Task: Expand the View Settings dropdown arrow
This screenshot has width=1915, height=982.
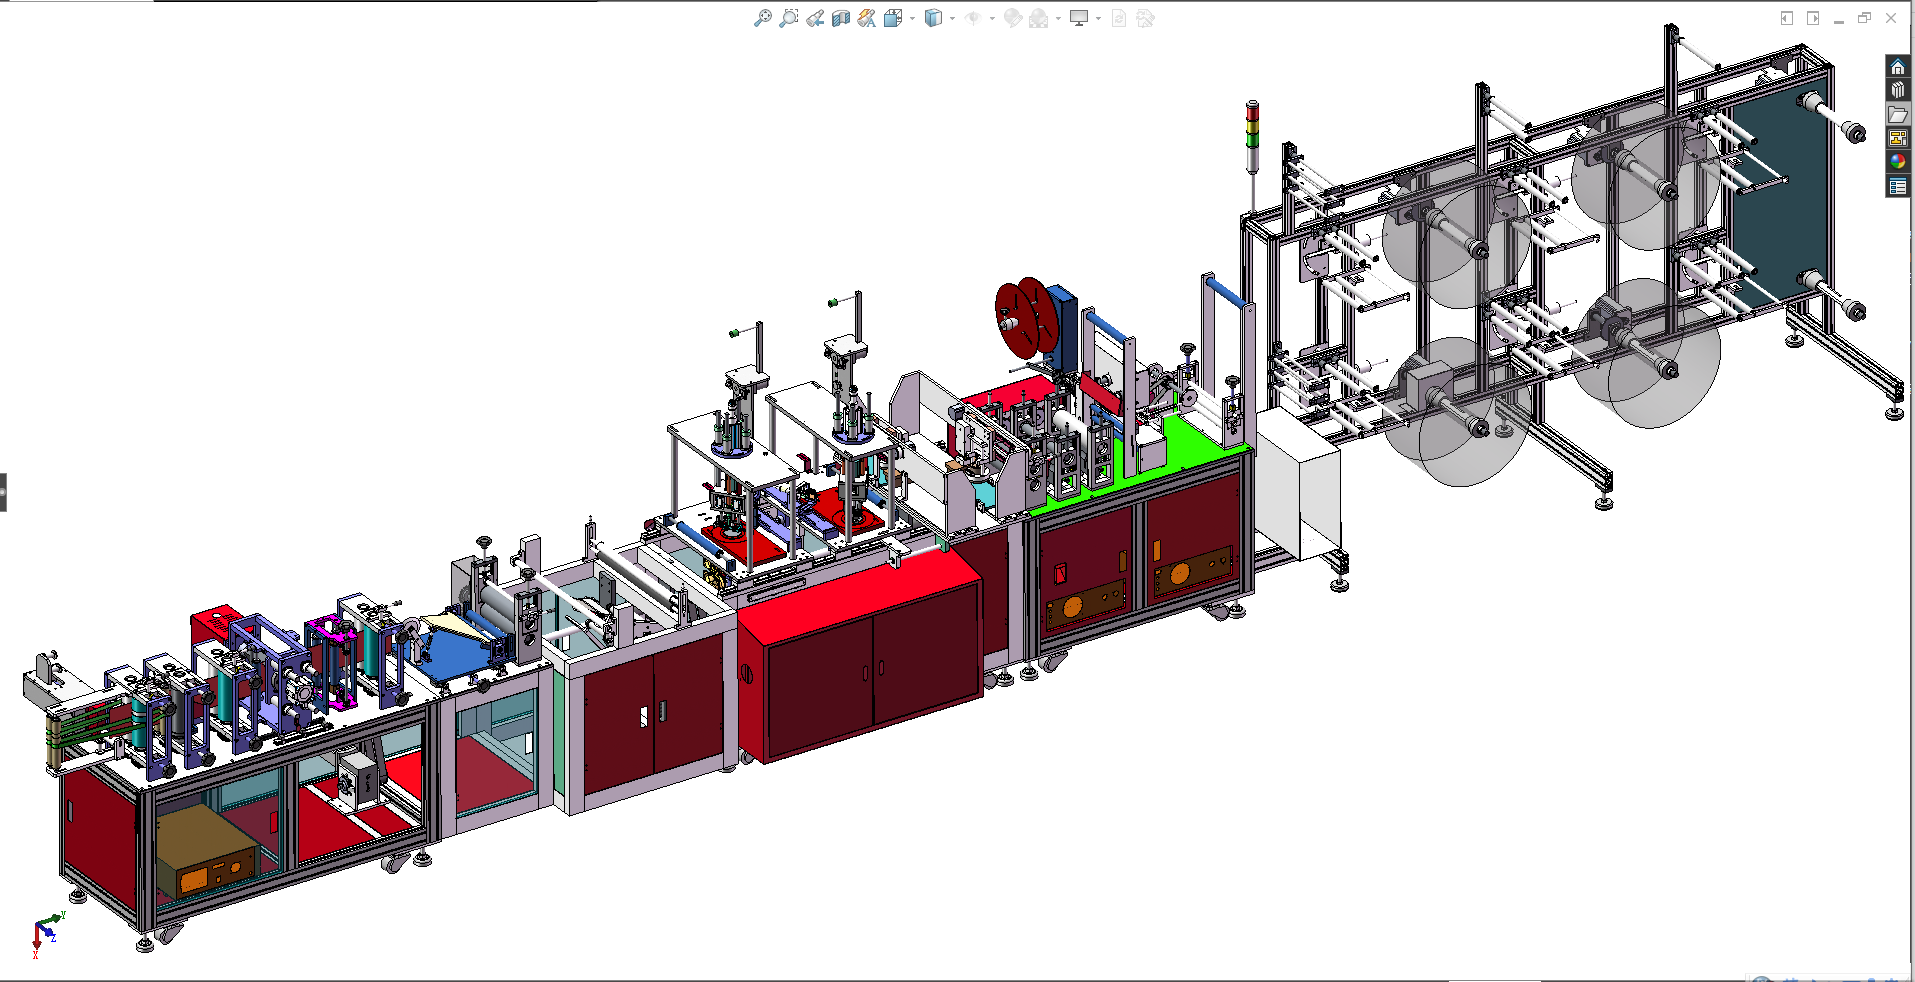Action: (x=1098, y=18)
